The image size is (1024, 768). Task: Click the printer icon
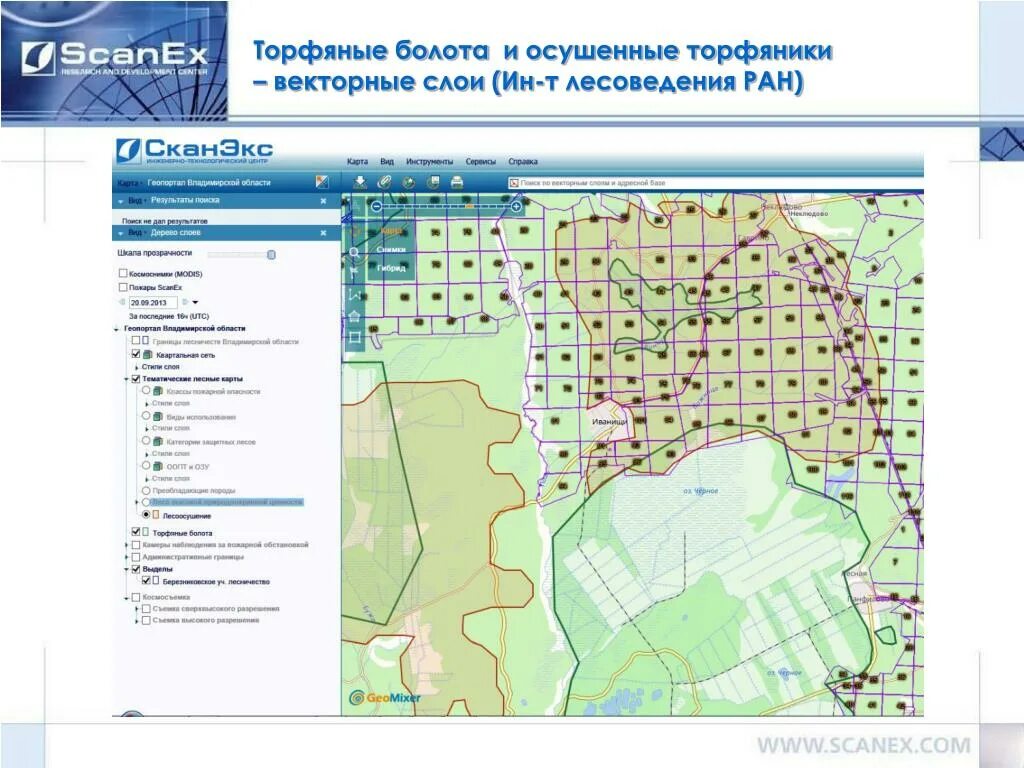click(457, 182)
